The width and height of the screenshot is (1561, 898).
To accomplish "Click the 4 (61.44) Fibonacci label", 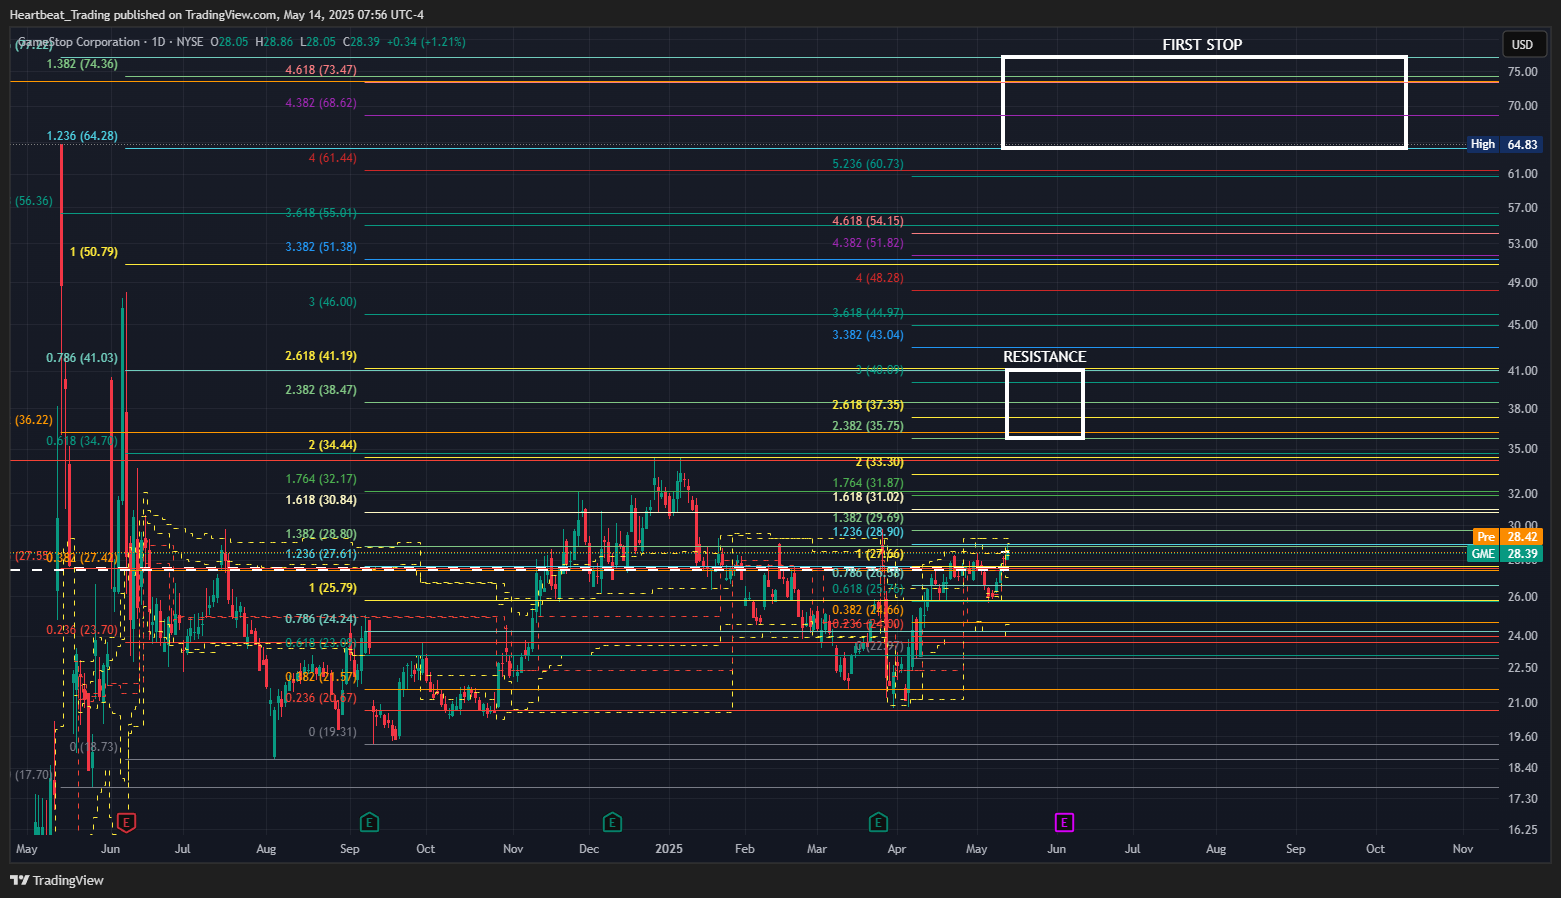I will [x=333, y=158].
